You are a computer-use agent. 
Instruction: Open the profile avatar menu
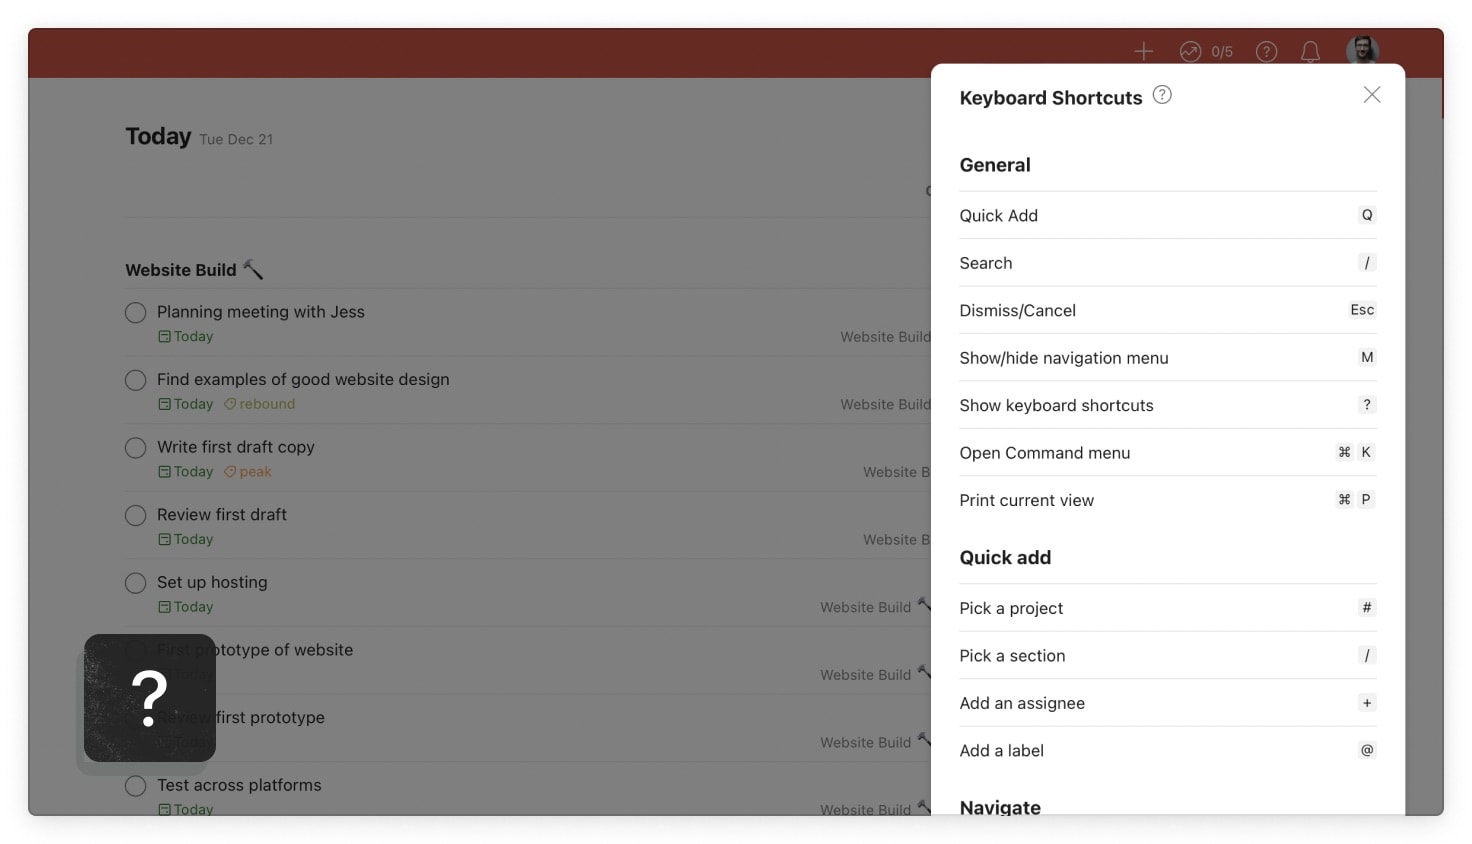[1363, 50]
